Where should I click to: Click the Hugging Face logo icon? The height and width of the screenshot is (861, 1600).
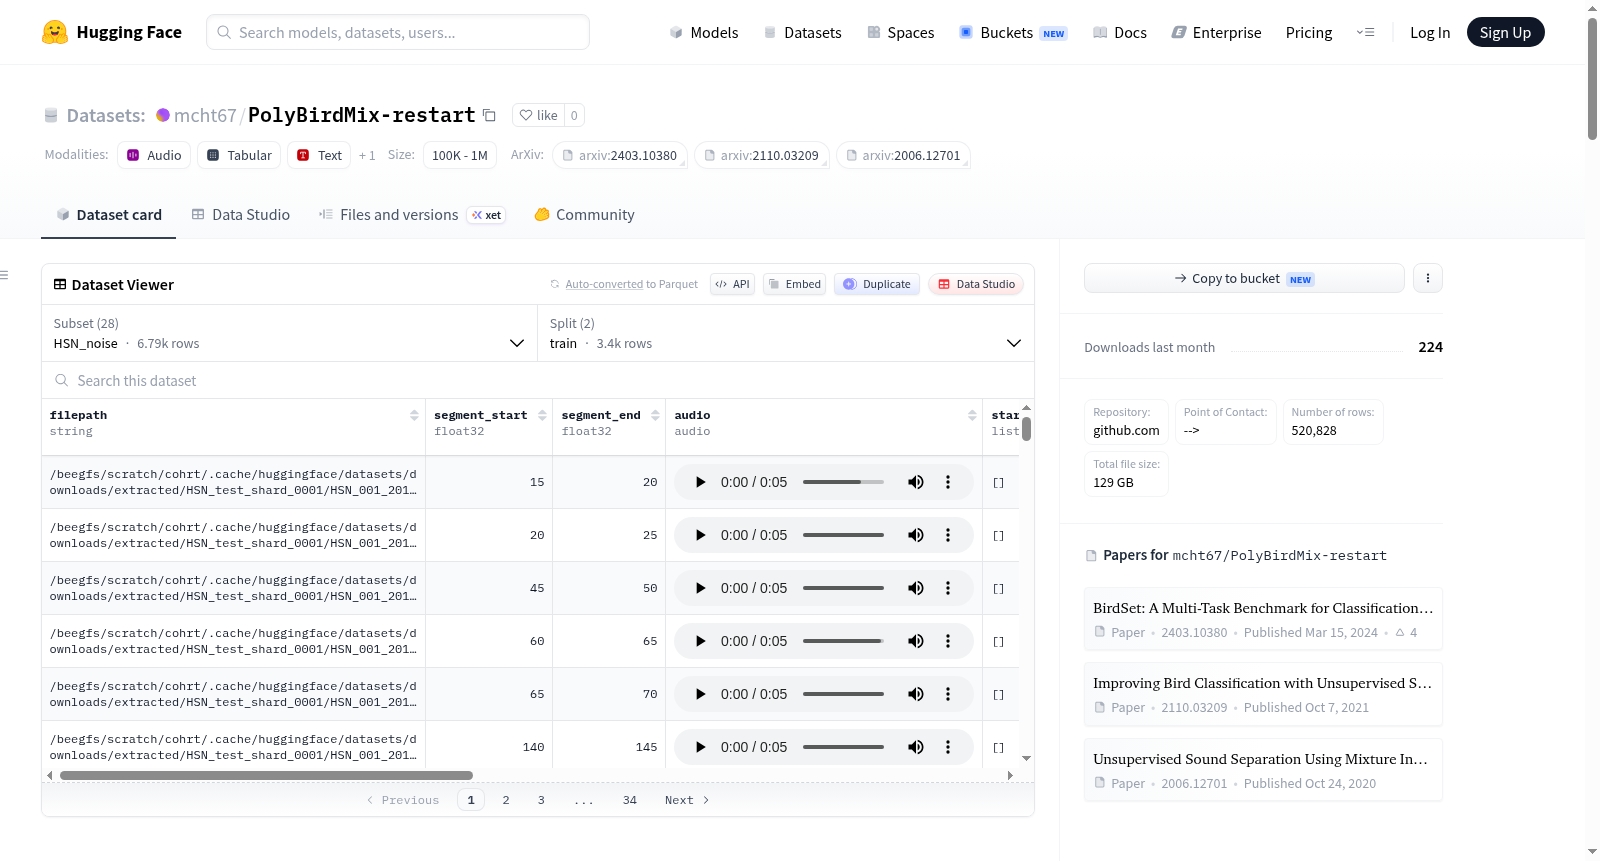point(55,32)
